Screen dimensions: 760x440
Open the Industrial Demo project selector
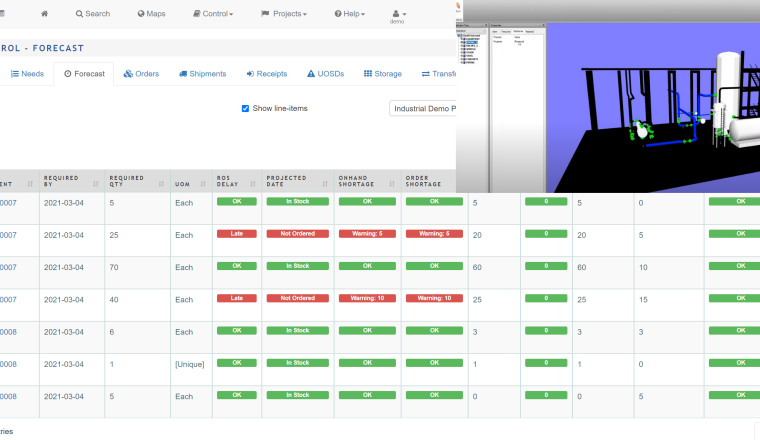pyautogui.click(x=423, y=108)
